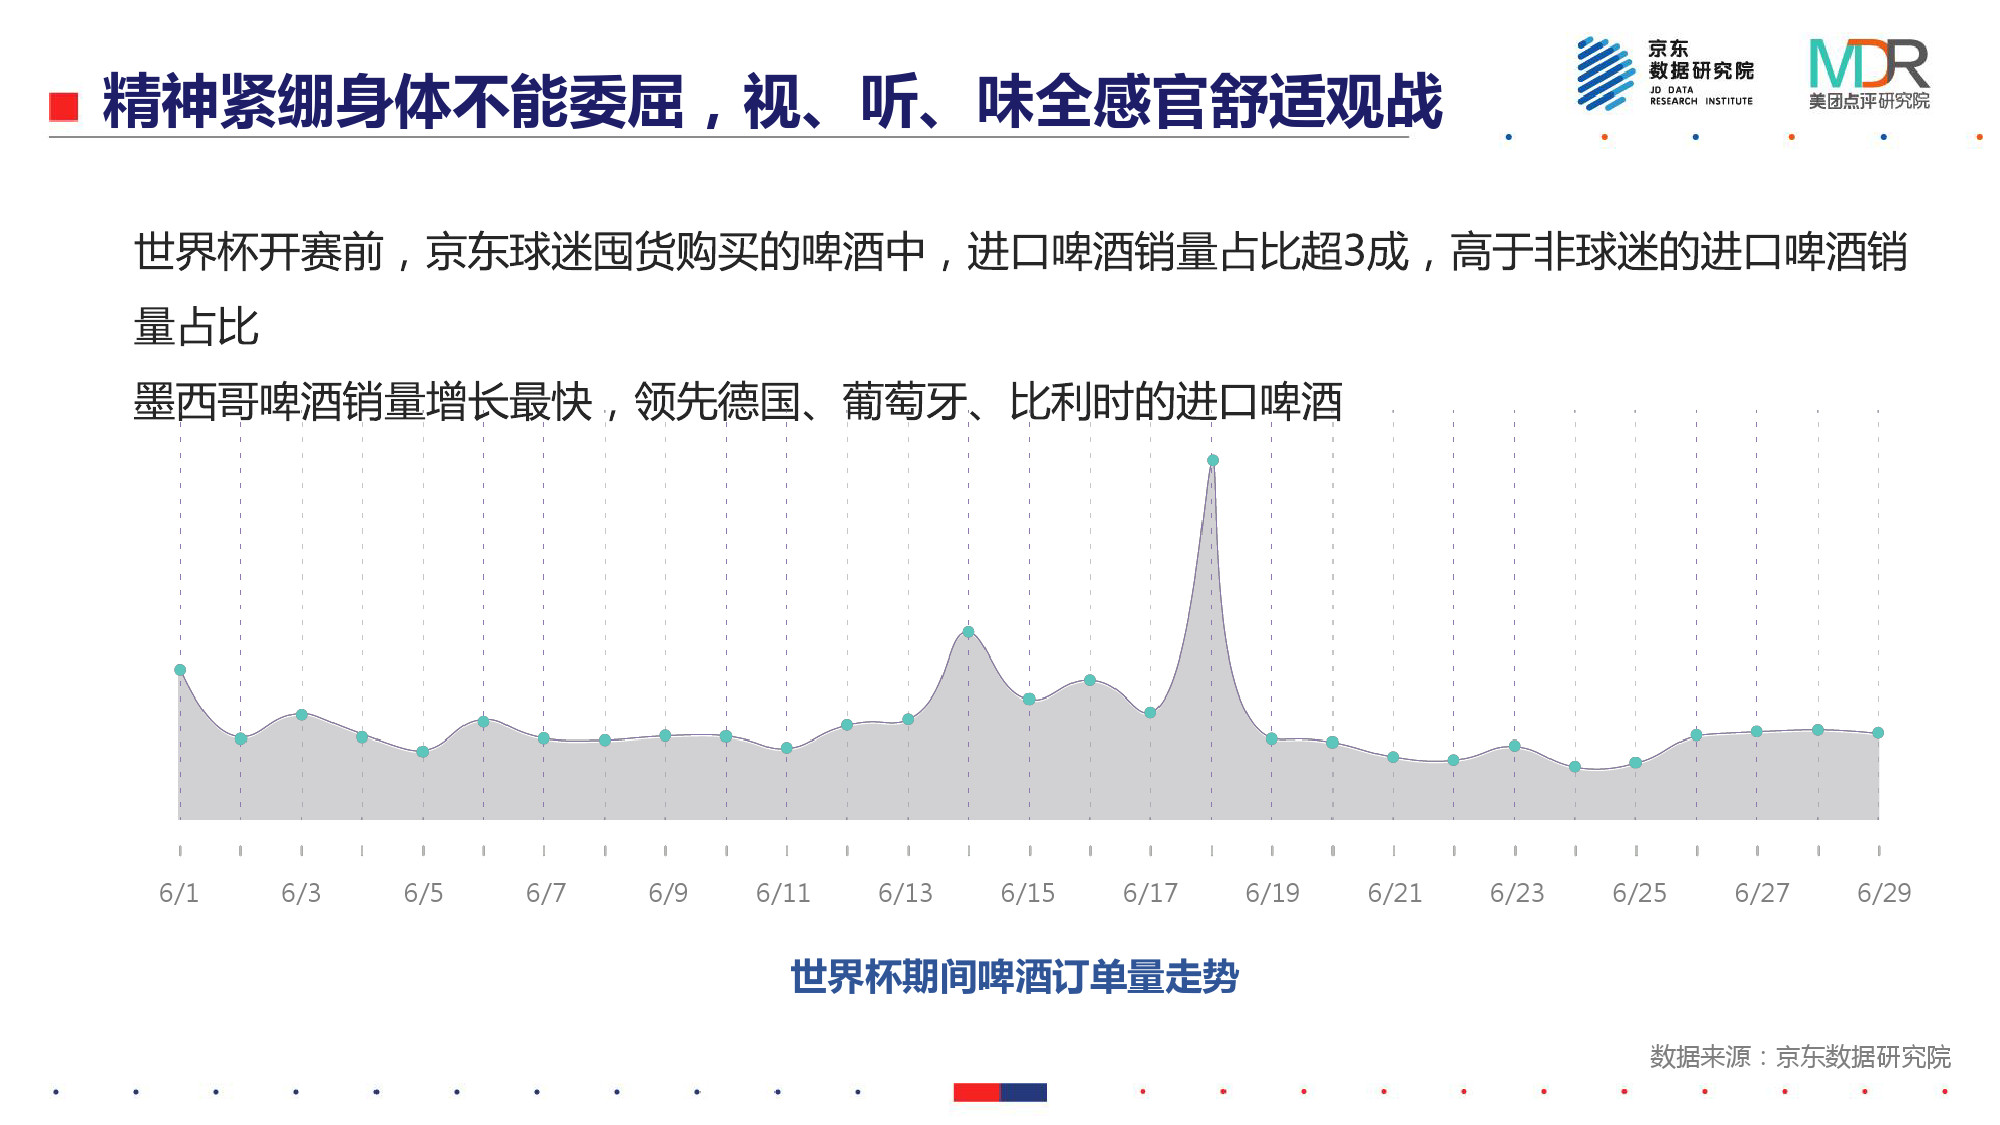Click the axis label 6/19

coord(1272,893)
